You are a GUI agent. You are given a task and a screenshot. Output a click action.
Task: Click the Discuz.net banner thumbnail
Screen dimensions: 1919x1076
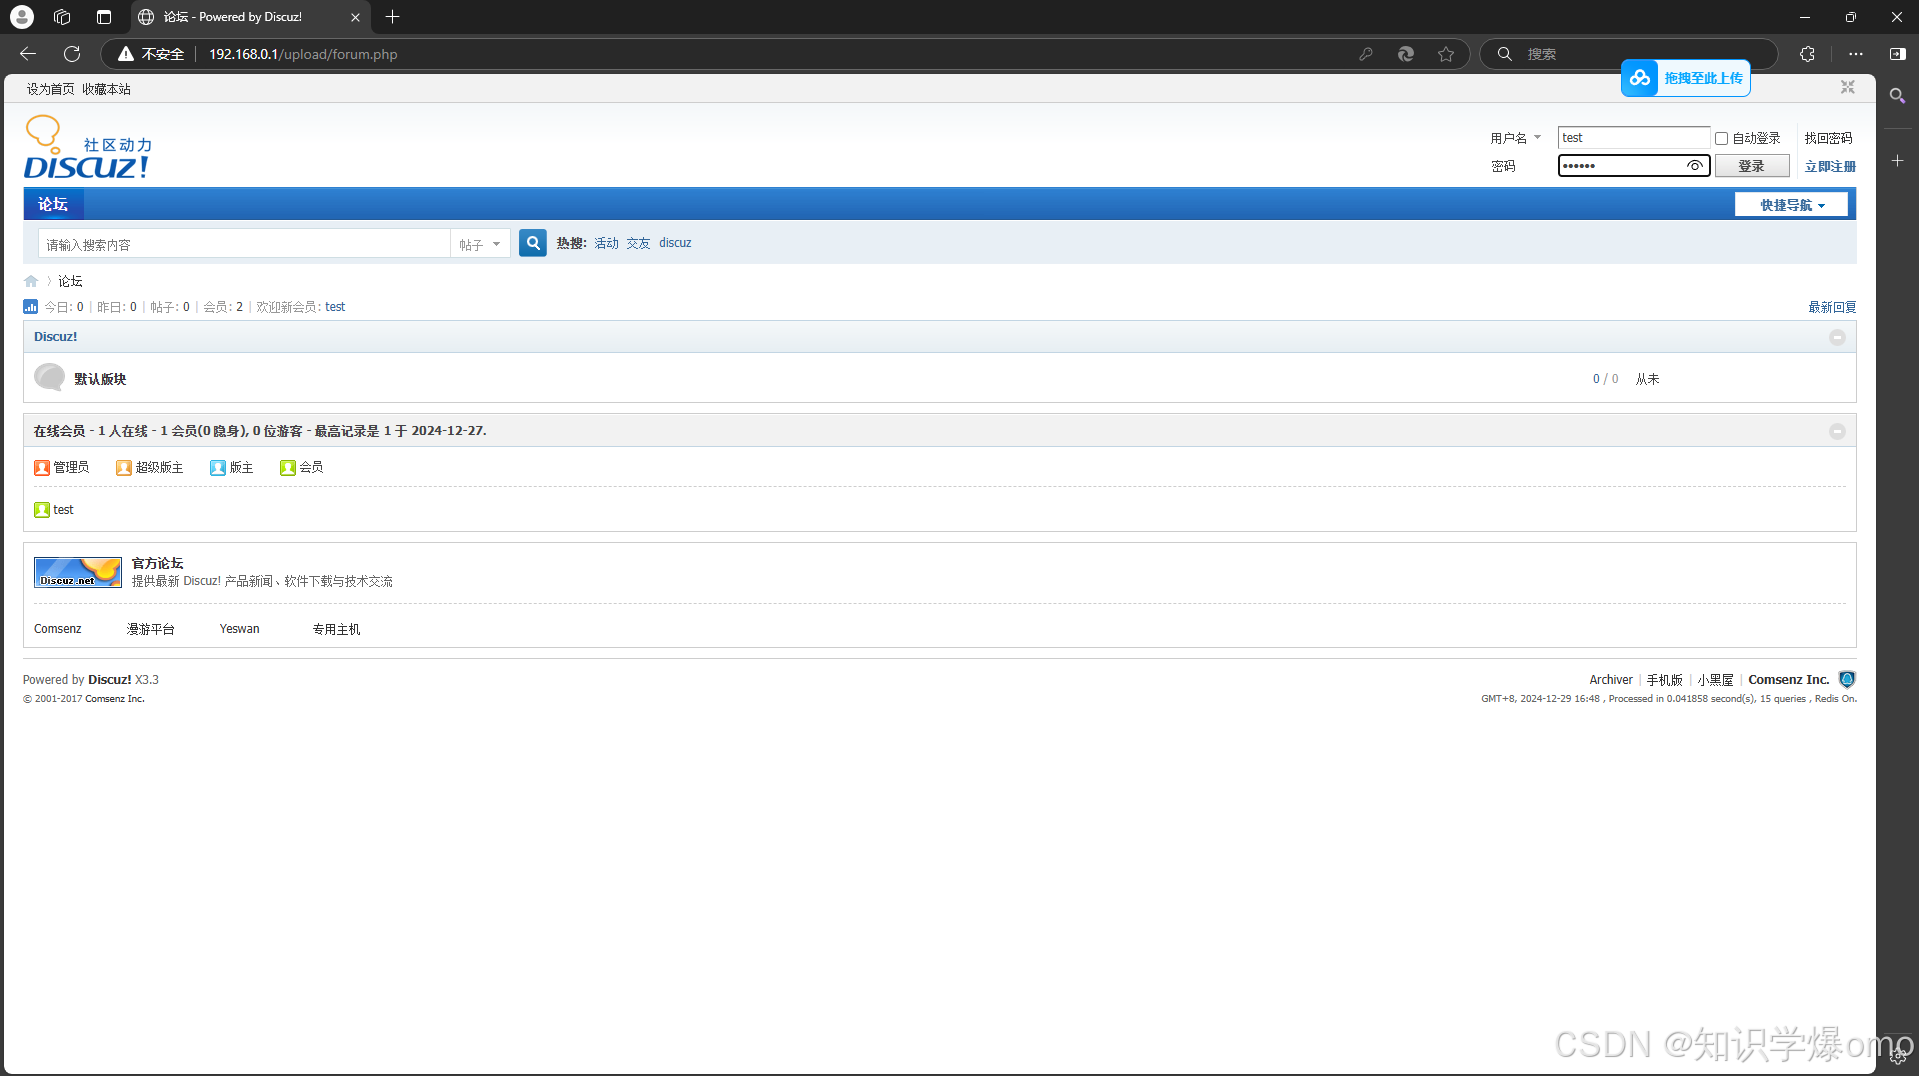tap(78, 572)
